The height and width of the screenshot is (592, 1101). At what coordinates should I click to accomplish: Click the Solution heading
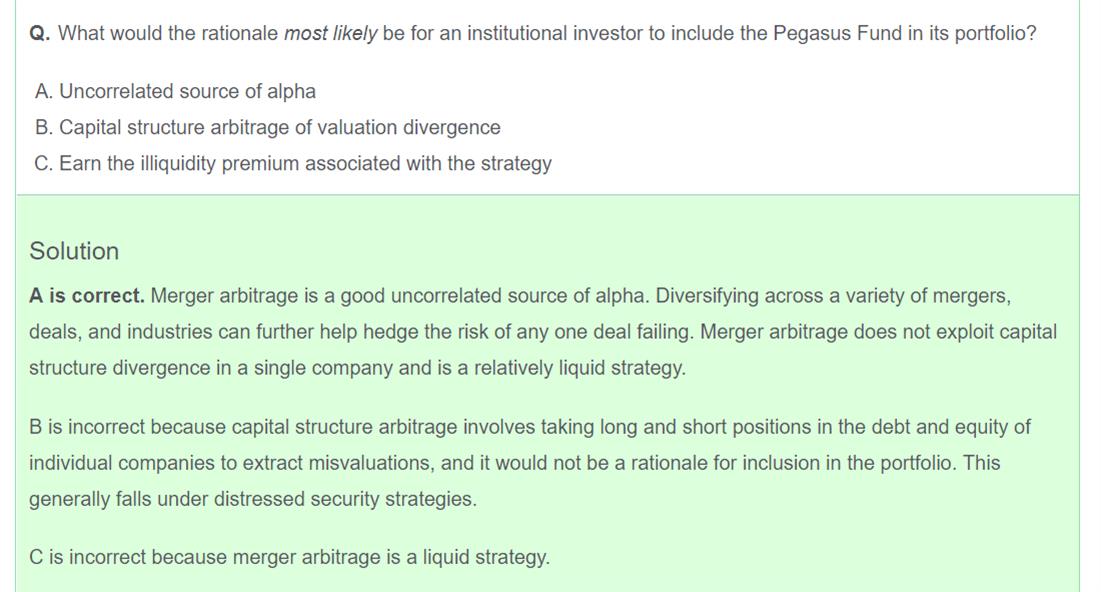74,251
